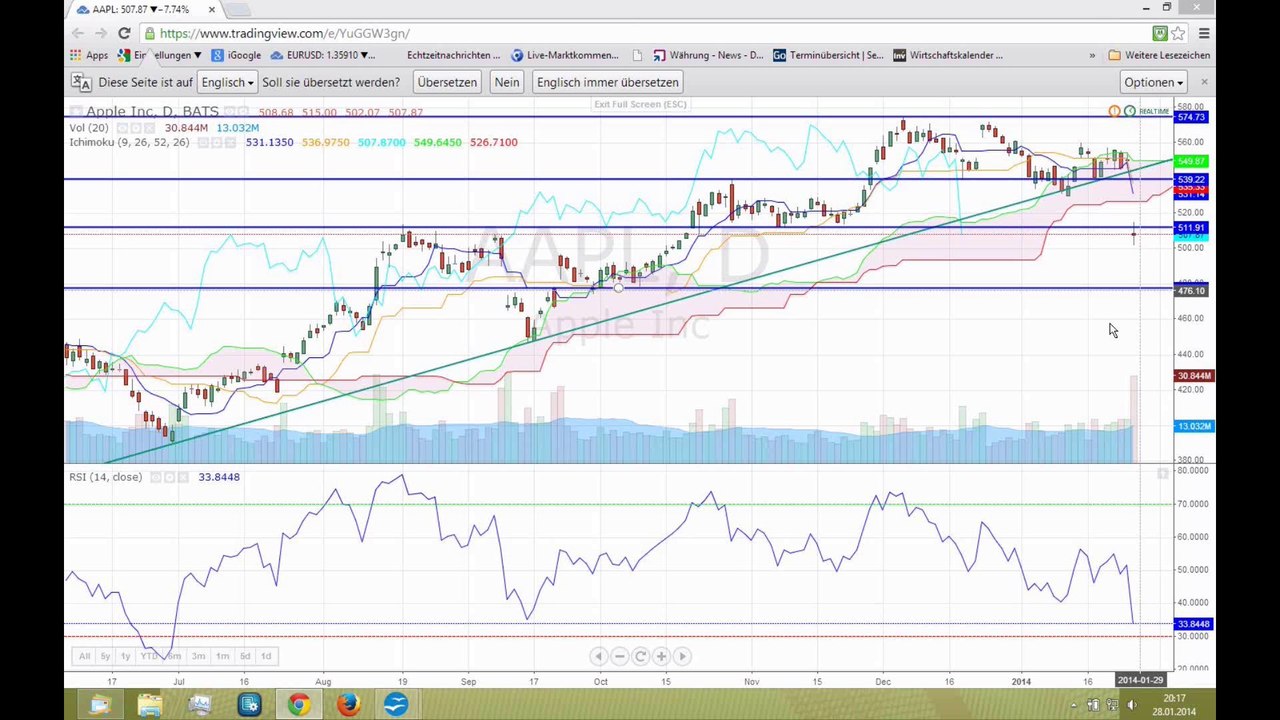
Task: Click the 476.10 price line label
Action: click(1192, 290)
